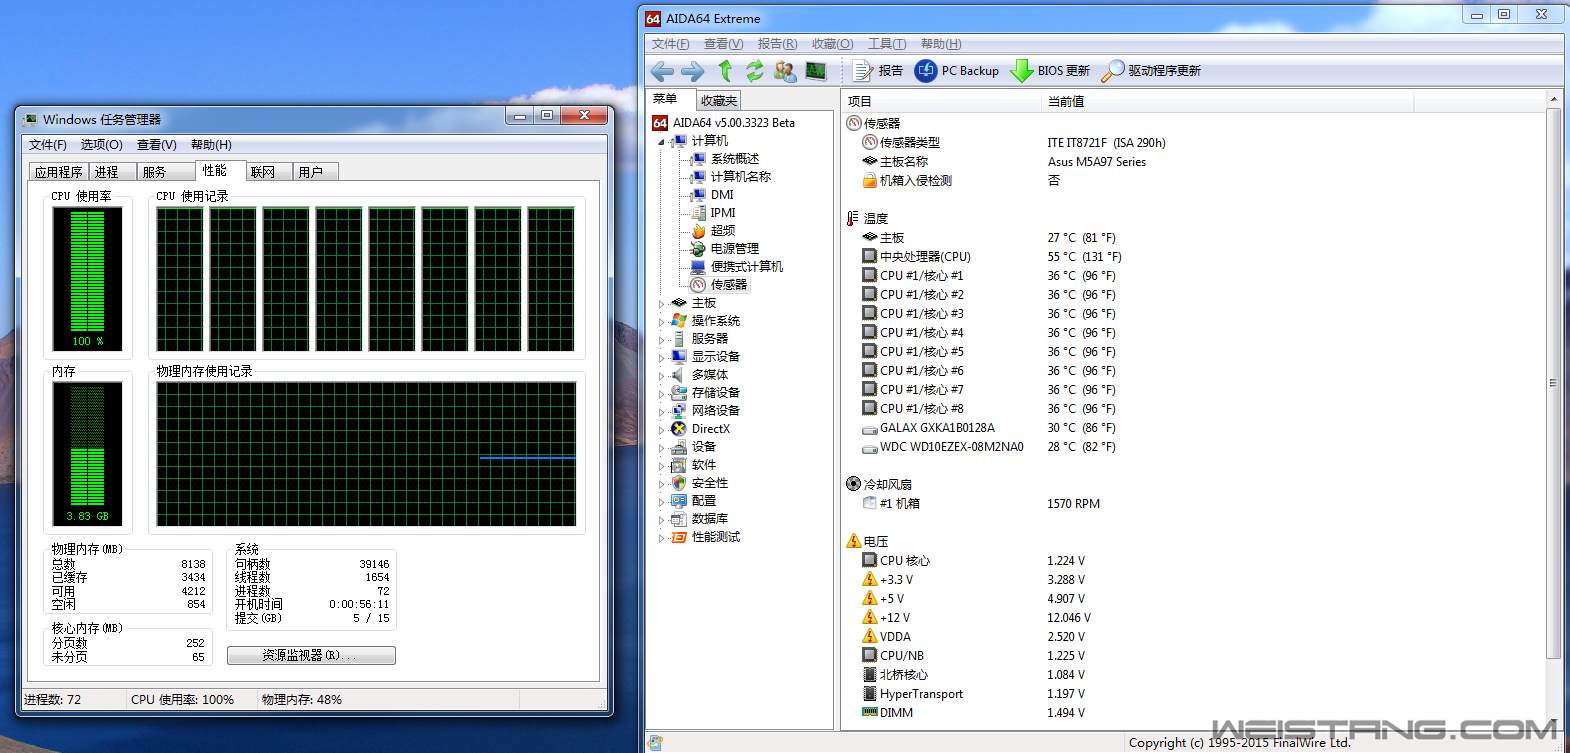Click the 项目 column header
The height and width of the screenshot is (753, 1570).
pyautogui.click(x=942, y=101)
